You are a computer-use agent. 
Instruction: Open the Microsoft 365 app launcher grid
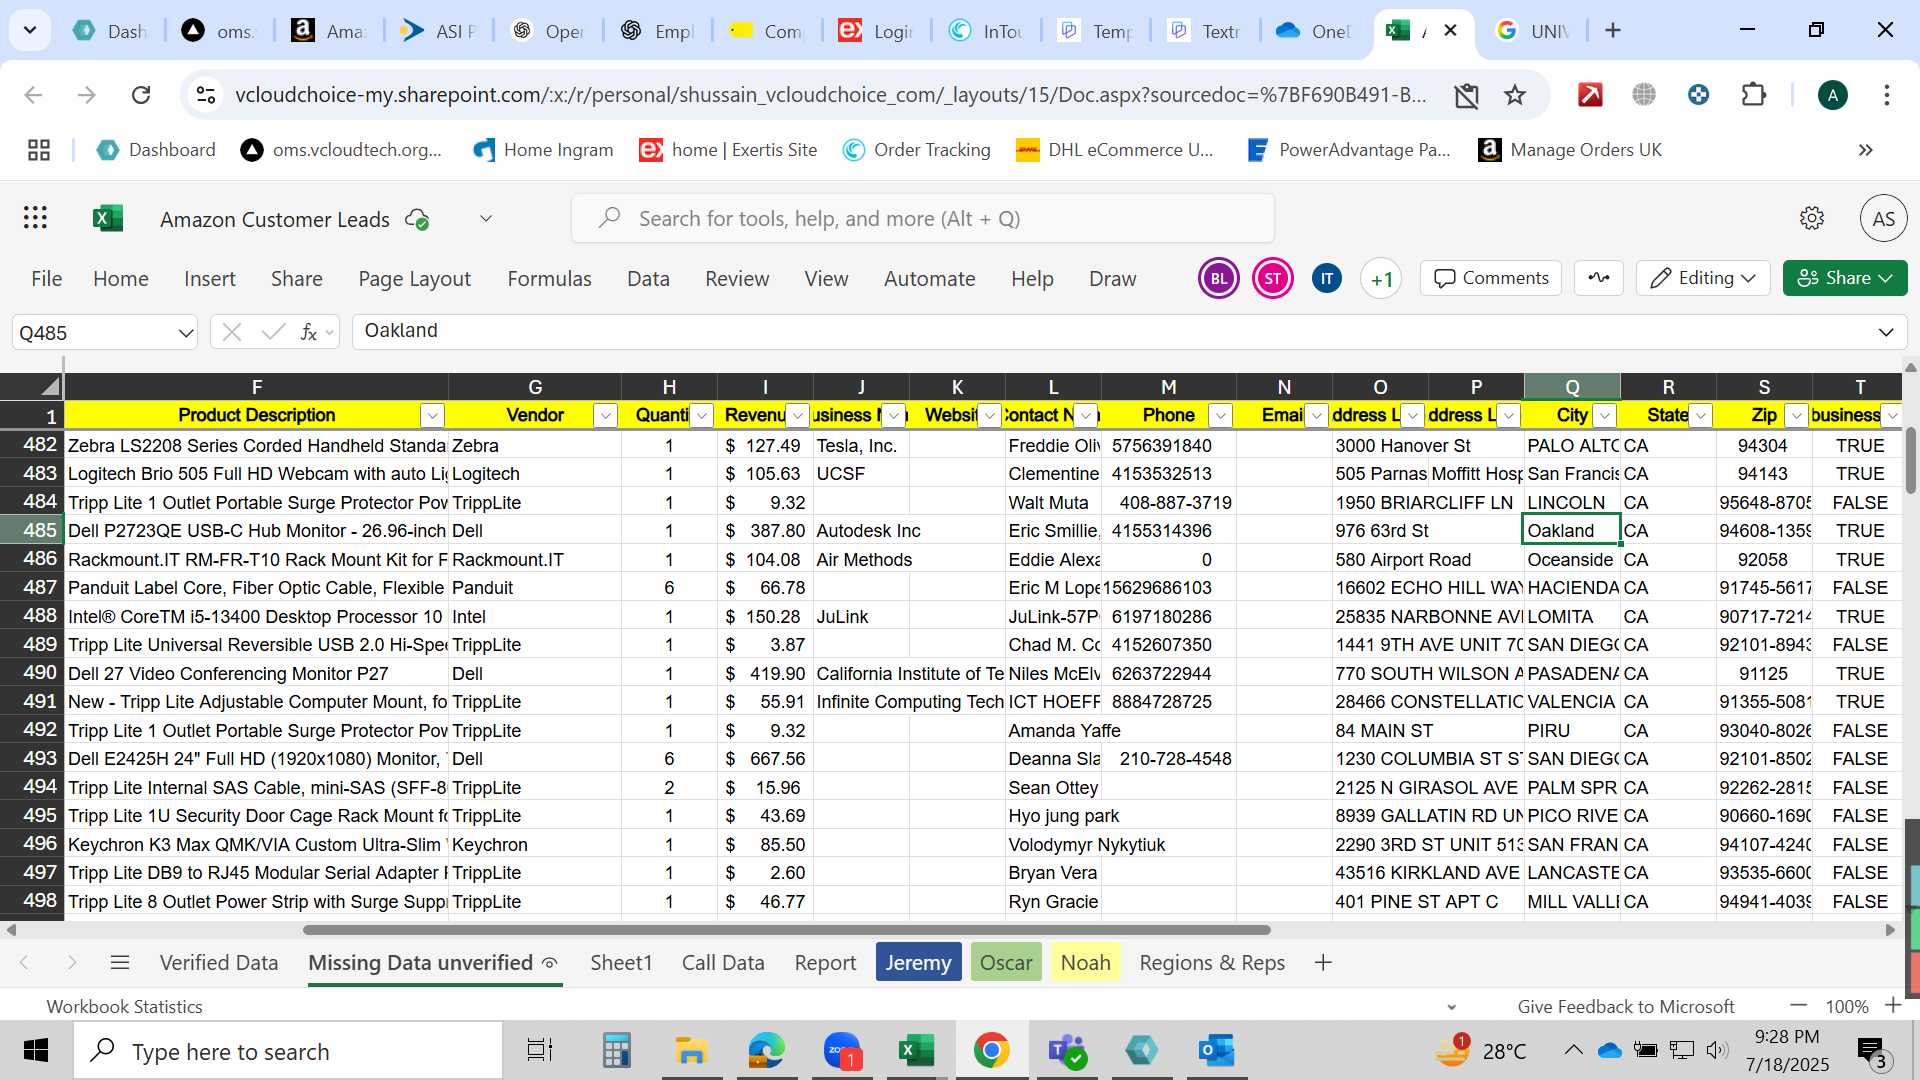(x=35, y=218)
